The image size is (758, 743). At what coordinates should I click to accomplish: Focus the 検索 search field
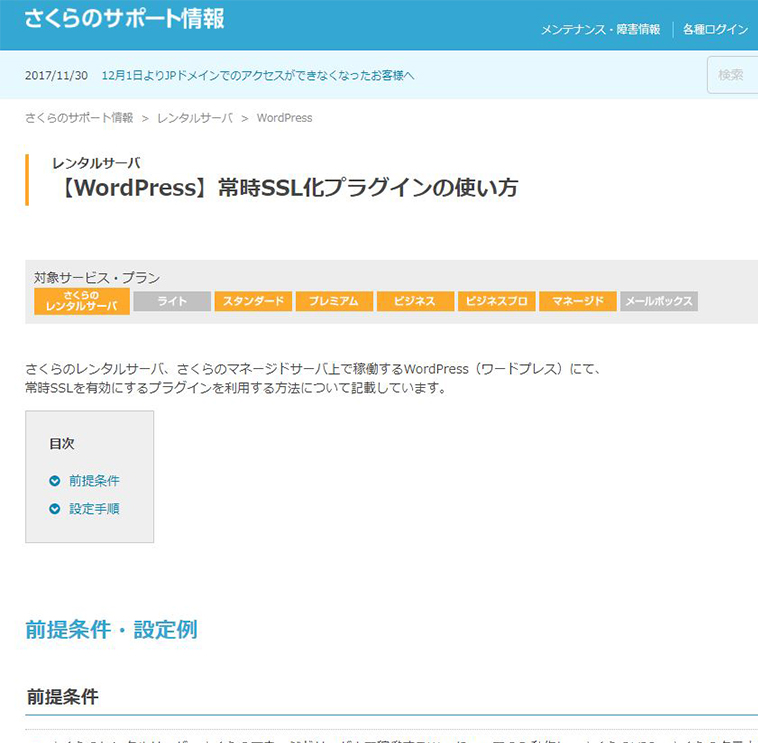(732, 75)
